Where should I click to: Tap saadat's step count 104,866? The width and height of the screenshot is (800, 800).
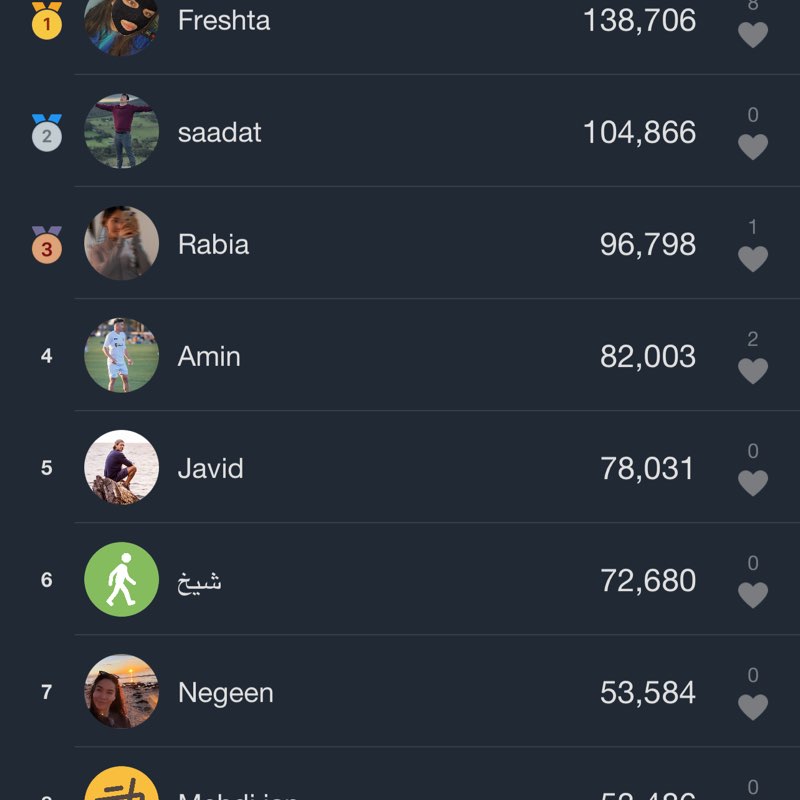point(639,132)
